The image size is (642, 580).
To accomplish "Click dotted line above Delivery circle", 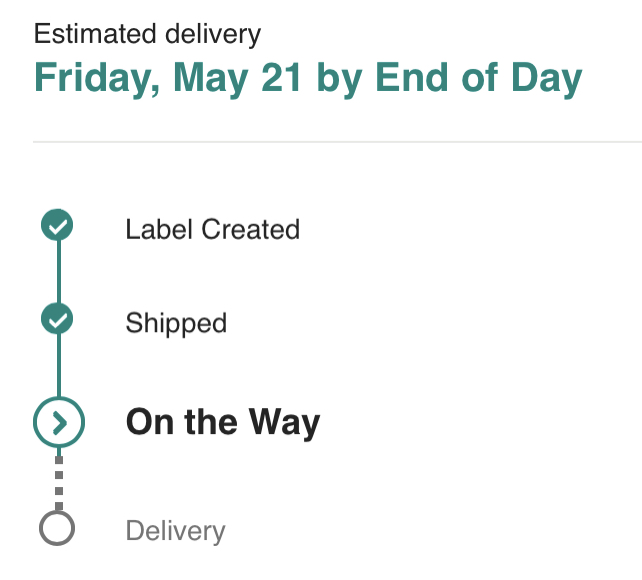I will tap(58, 478).
